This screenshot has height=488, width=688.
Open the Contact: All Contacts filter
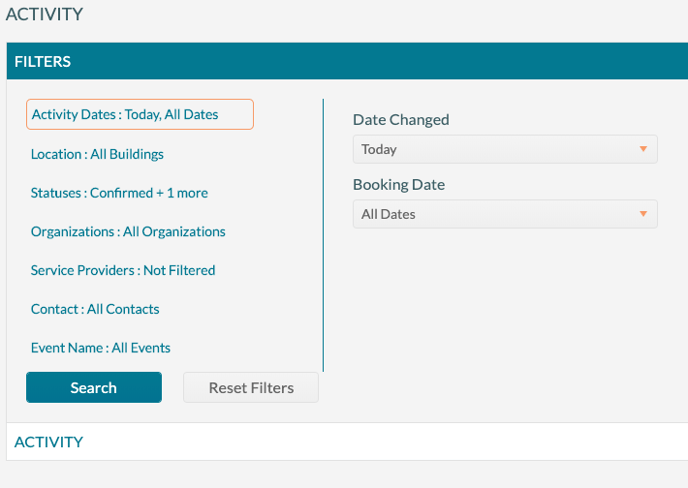click(95, 309)
